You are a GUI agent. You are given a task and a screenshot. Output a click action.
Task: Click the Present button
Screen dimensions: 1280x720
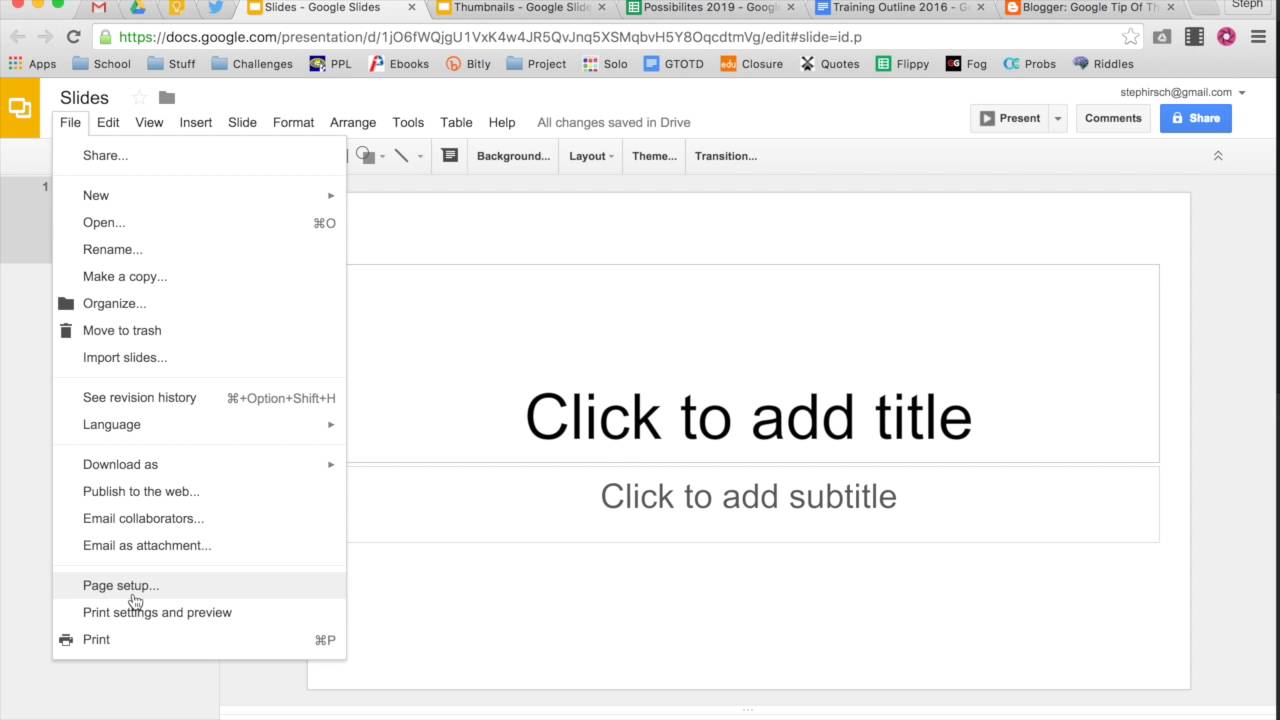pos(1009,118)
